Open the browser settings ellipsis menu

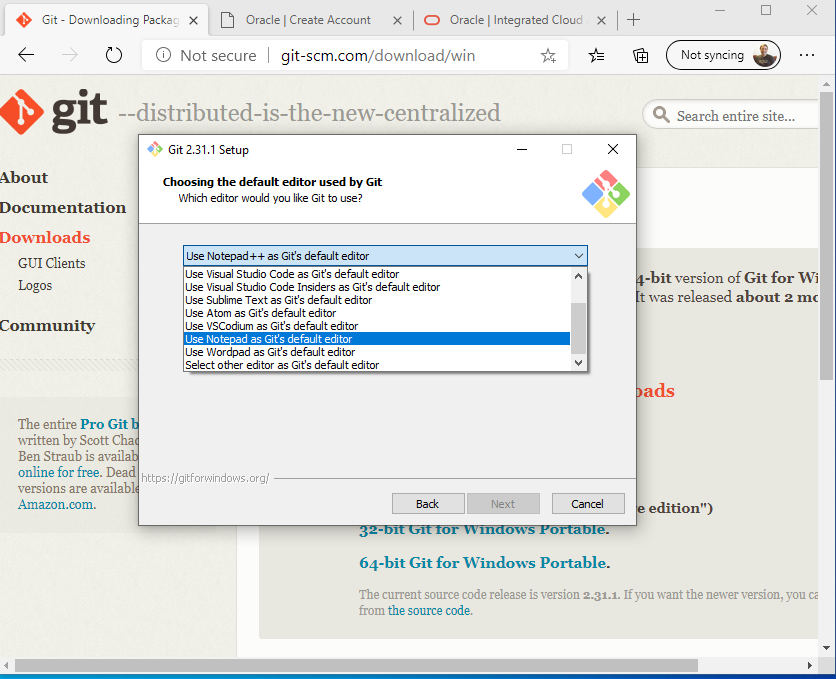pos(808,56)
